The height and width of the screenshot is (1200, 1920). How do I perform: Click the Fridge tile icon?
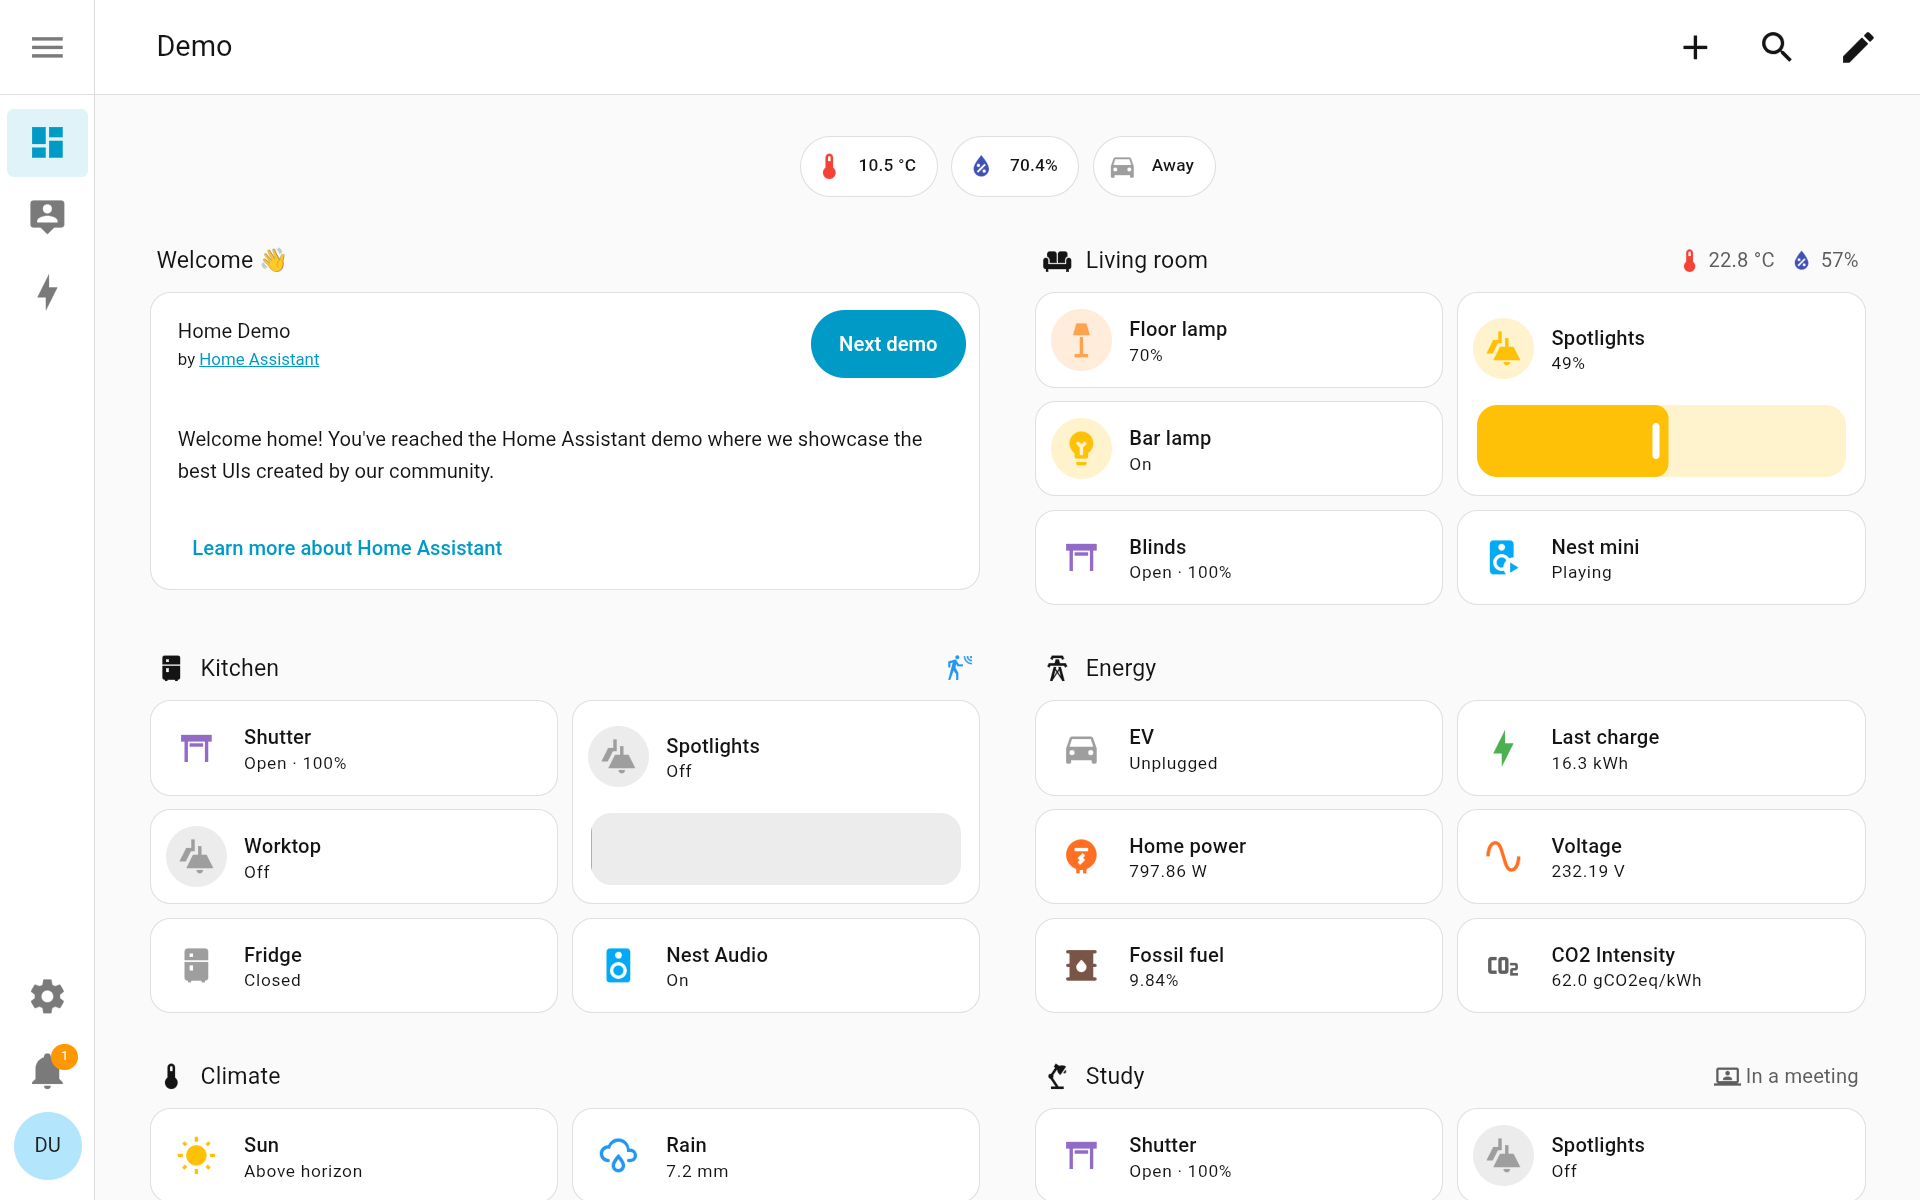[196, 966]
